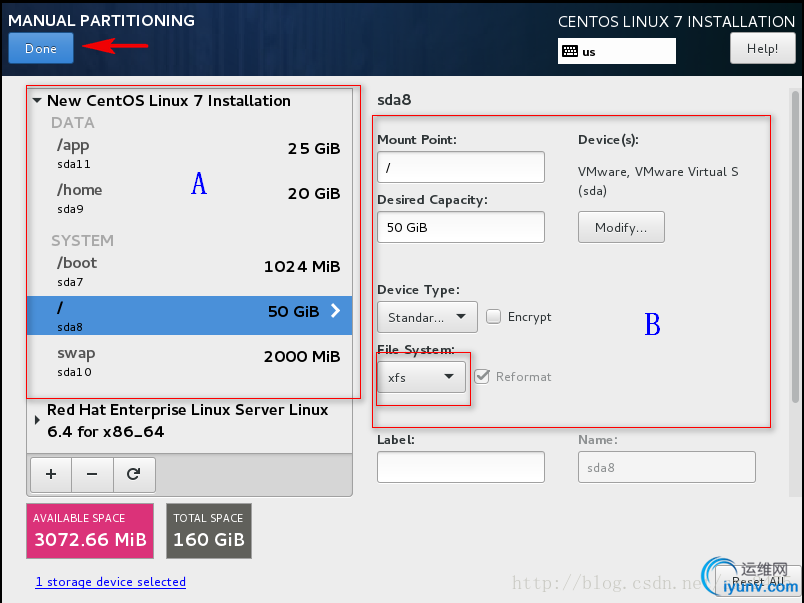Click the arrow on the selected / partition
Image resolution: width=804 pixels, height=603 pixels.
coord(335,311)
